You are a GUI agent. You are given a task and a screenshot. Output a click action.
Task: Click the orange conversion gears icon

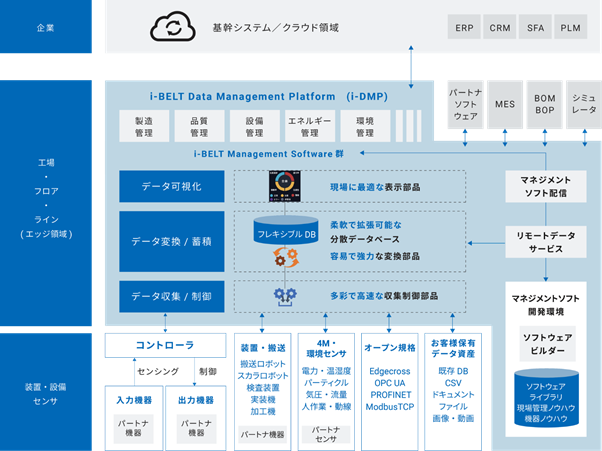tap(286, 258)
